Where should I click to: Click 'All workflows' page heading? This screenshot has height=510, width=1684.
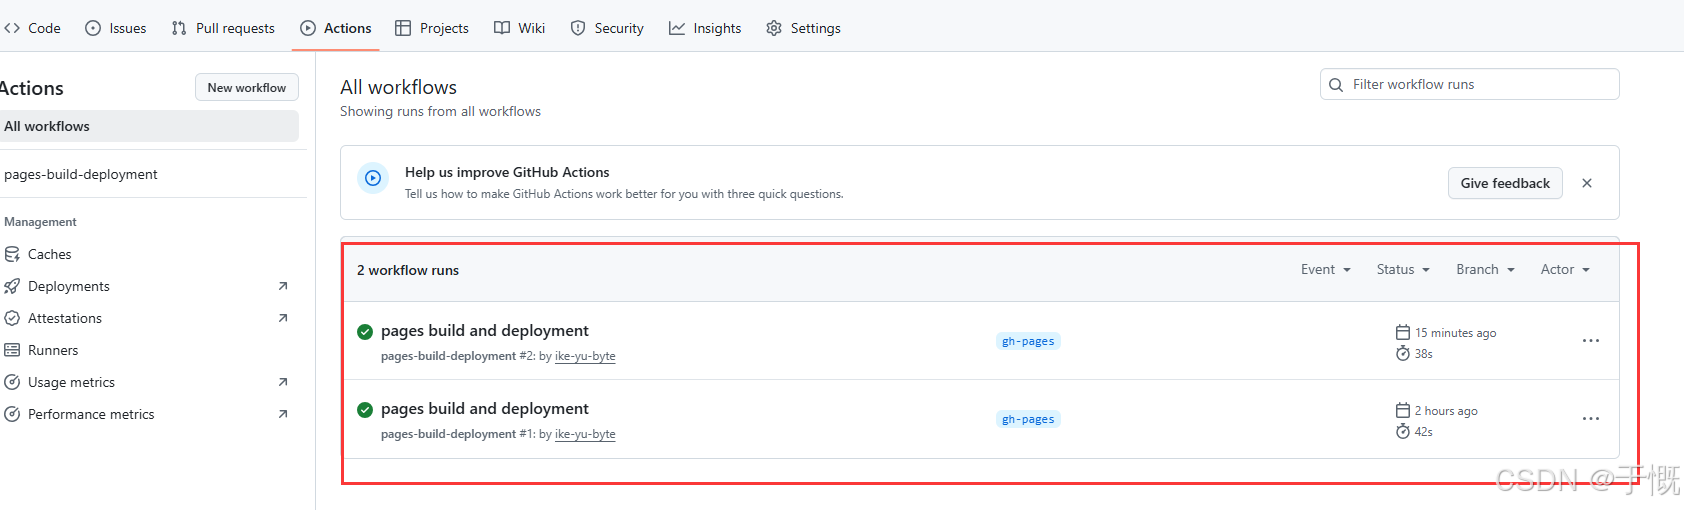[398, 87]
